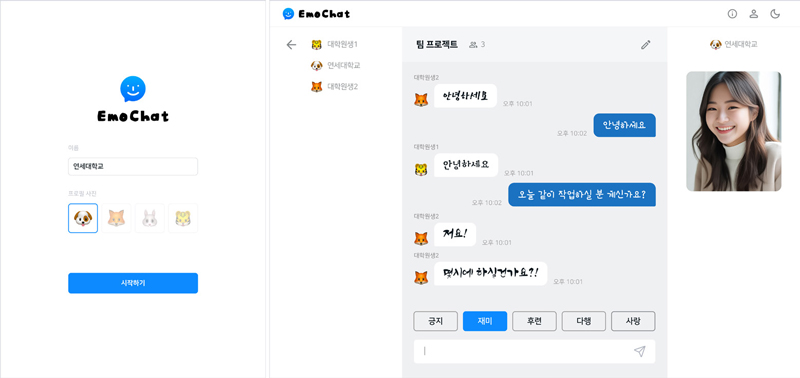Select the 재미 emotion button
The image size is (800, 378).
(485, 321)
